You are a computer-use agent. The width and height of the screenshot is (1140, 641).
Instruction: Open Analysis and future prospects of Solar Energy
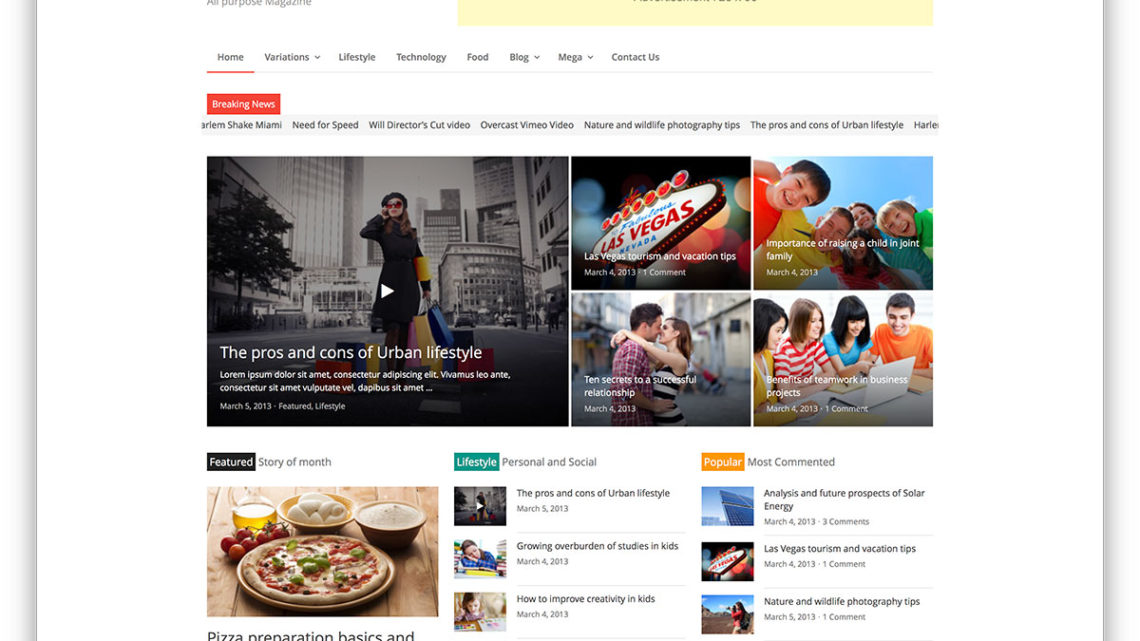coord(844,499)
